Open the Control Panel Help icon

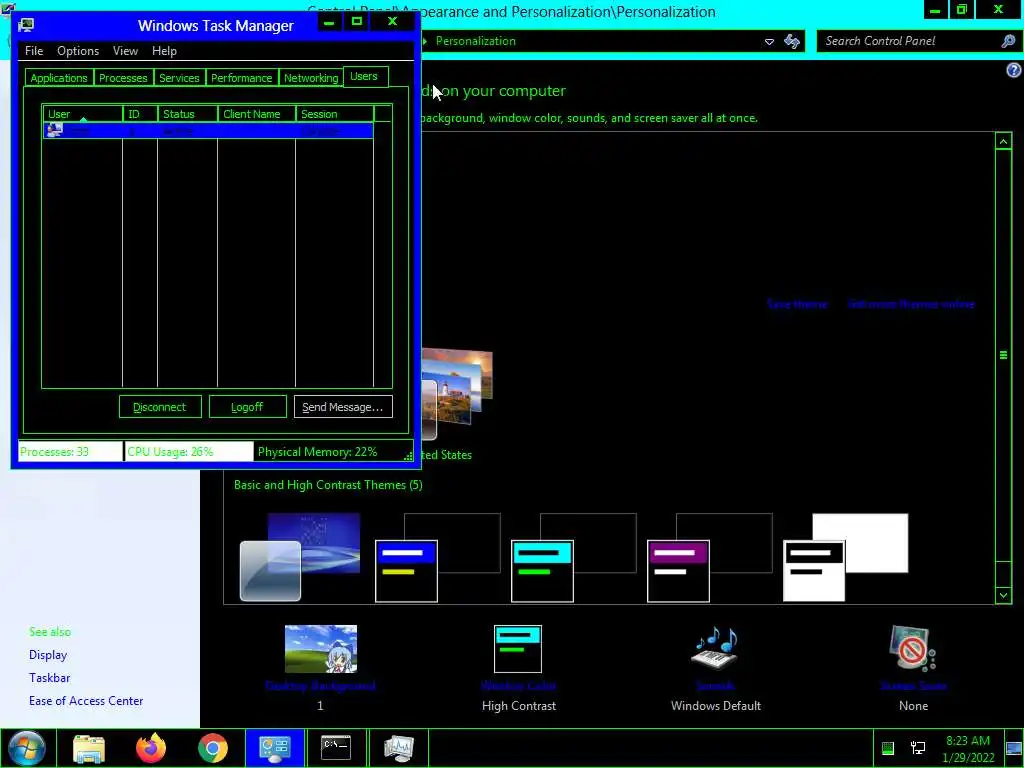tap(1014, 71)
